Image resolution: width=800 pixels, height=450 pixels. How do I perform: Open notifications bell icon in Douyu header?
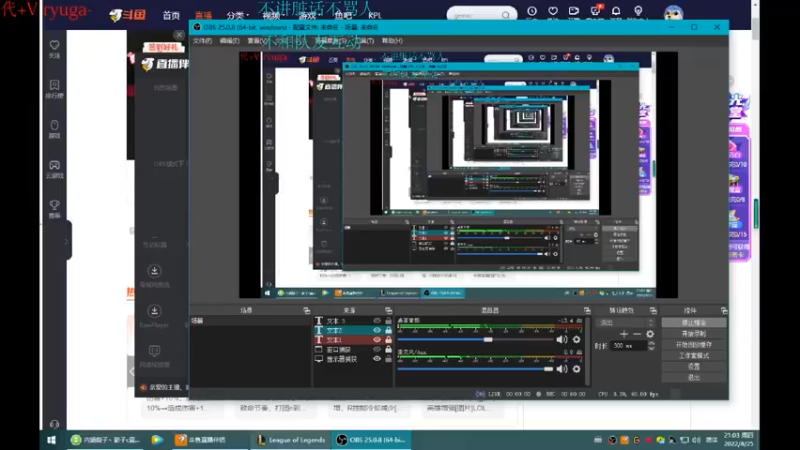[616, 11]
